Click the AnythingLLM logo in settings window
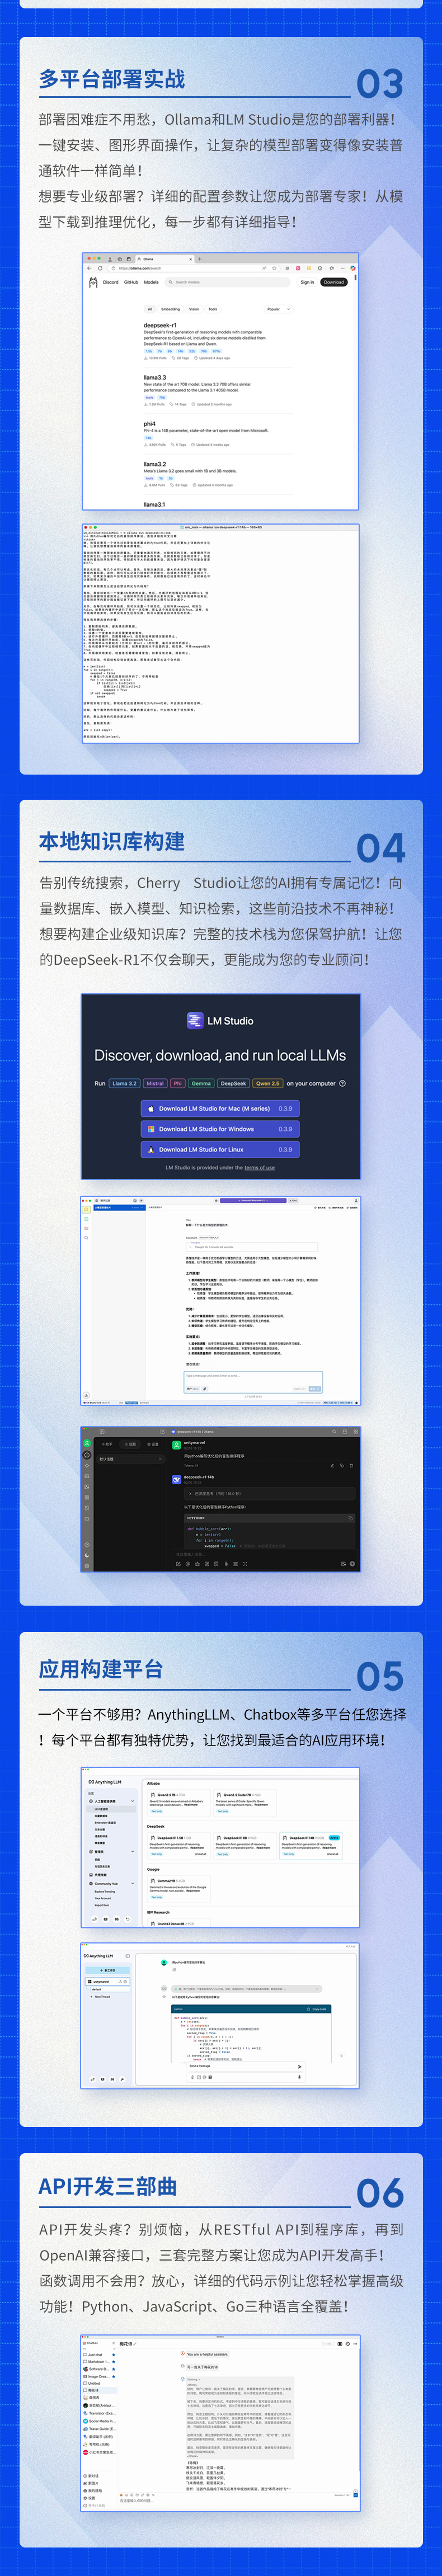Viewport: 442px width, 2576px height. pos(104,1782)
